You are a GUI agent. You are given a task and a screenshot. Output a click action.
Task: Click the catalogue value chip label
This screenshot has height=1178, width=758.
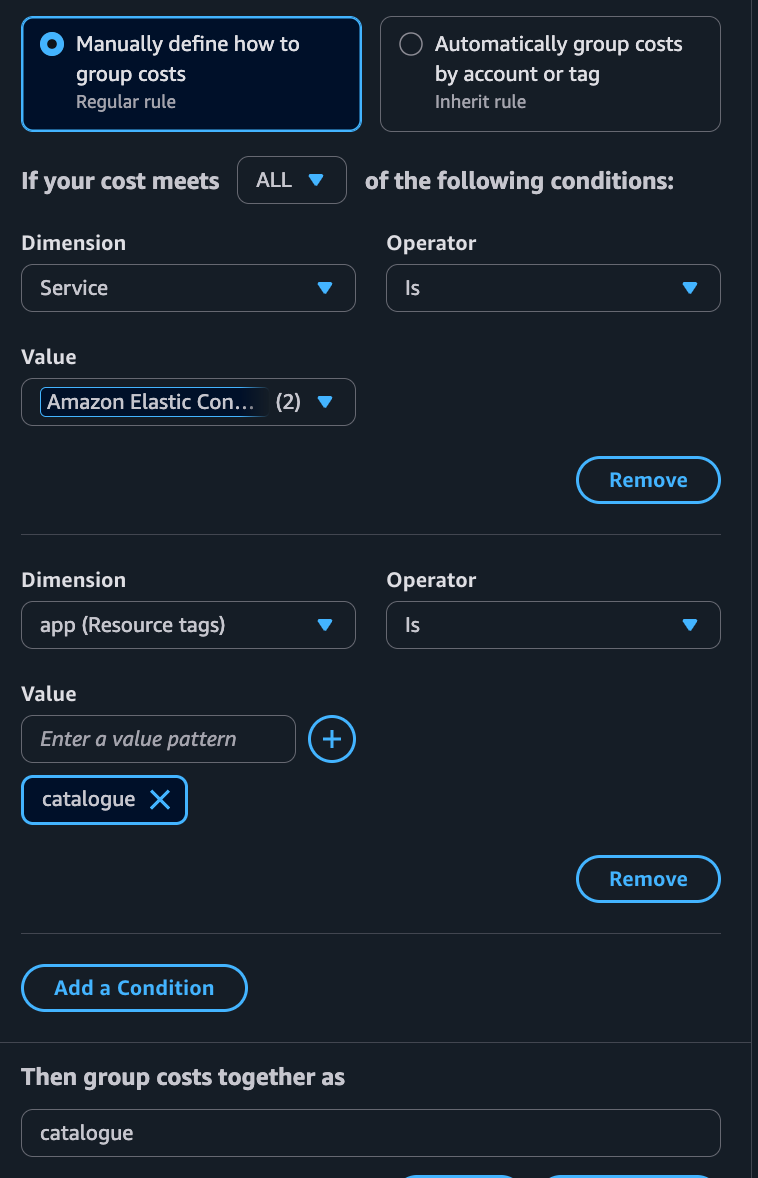(89, 799)
